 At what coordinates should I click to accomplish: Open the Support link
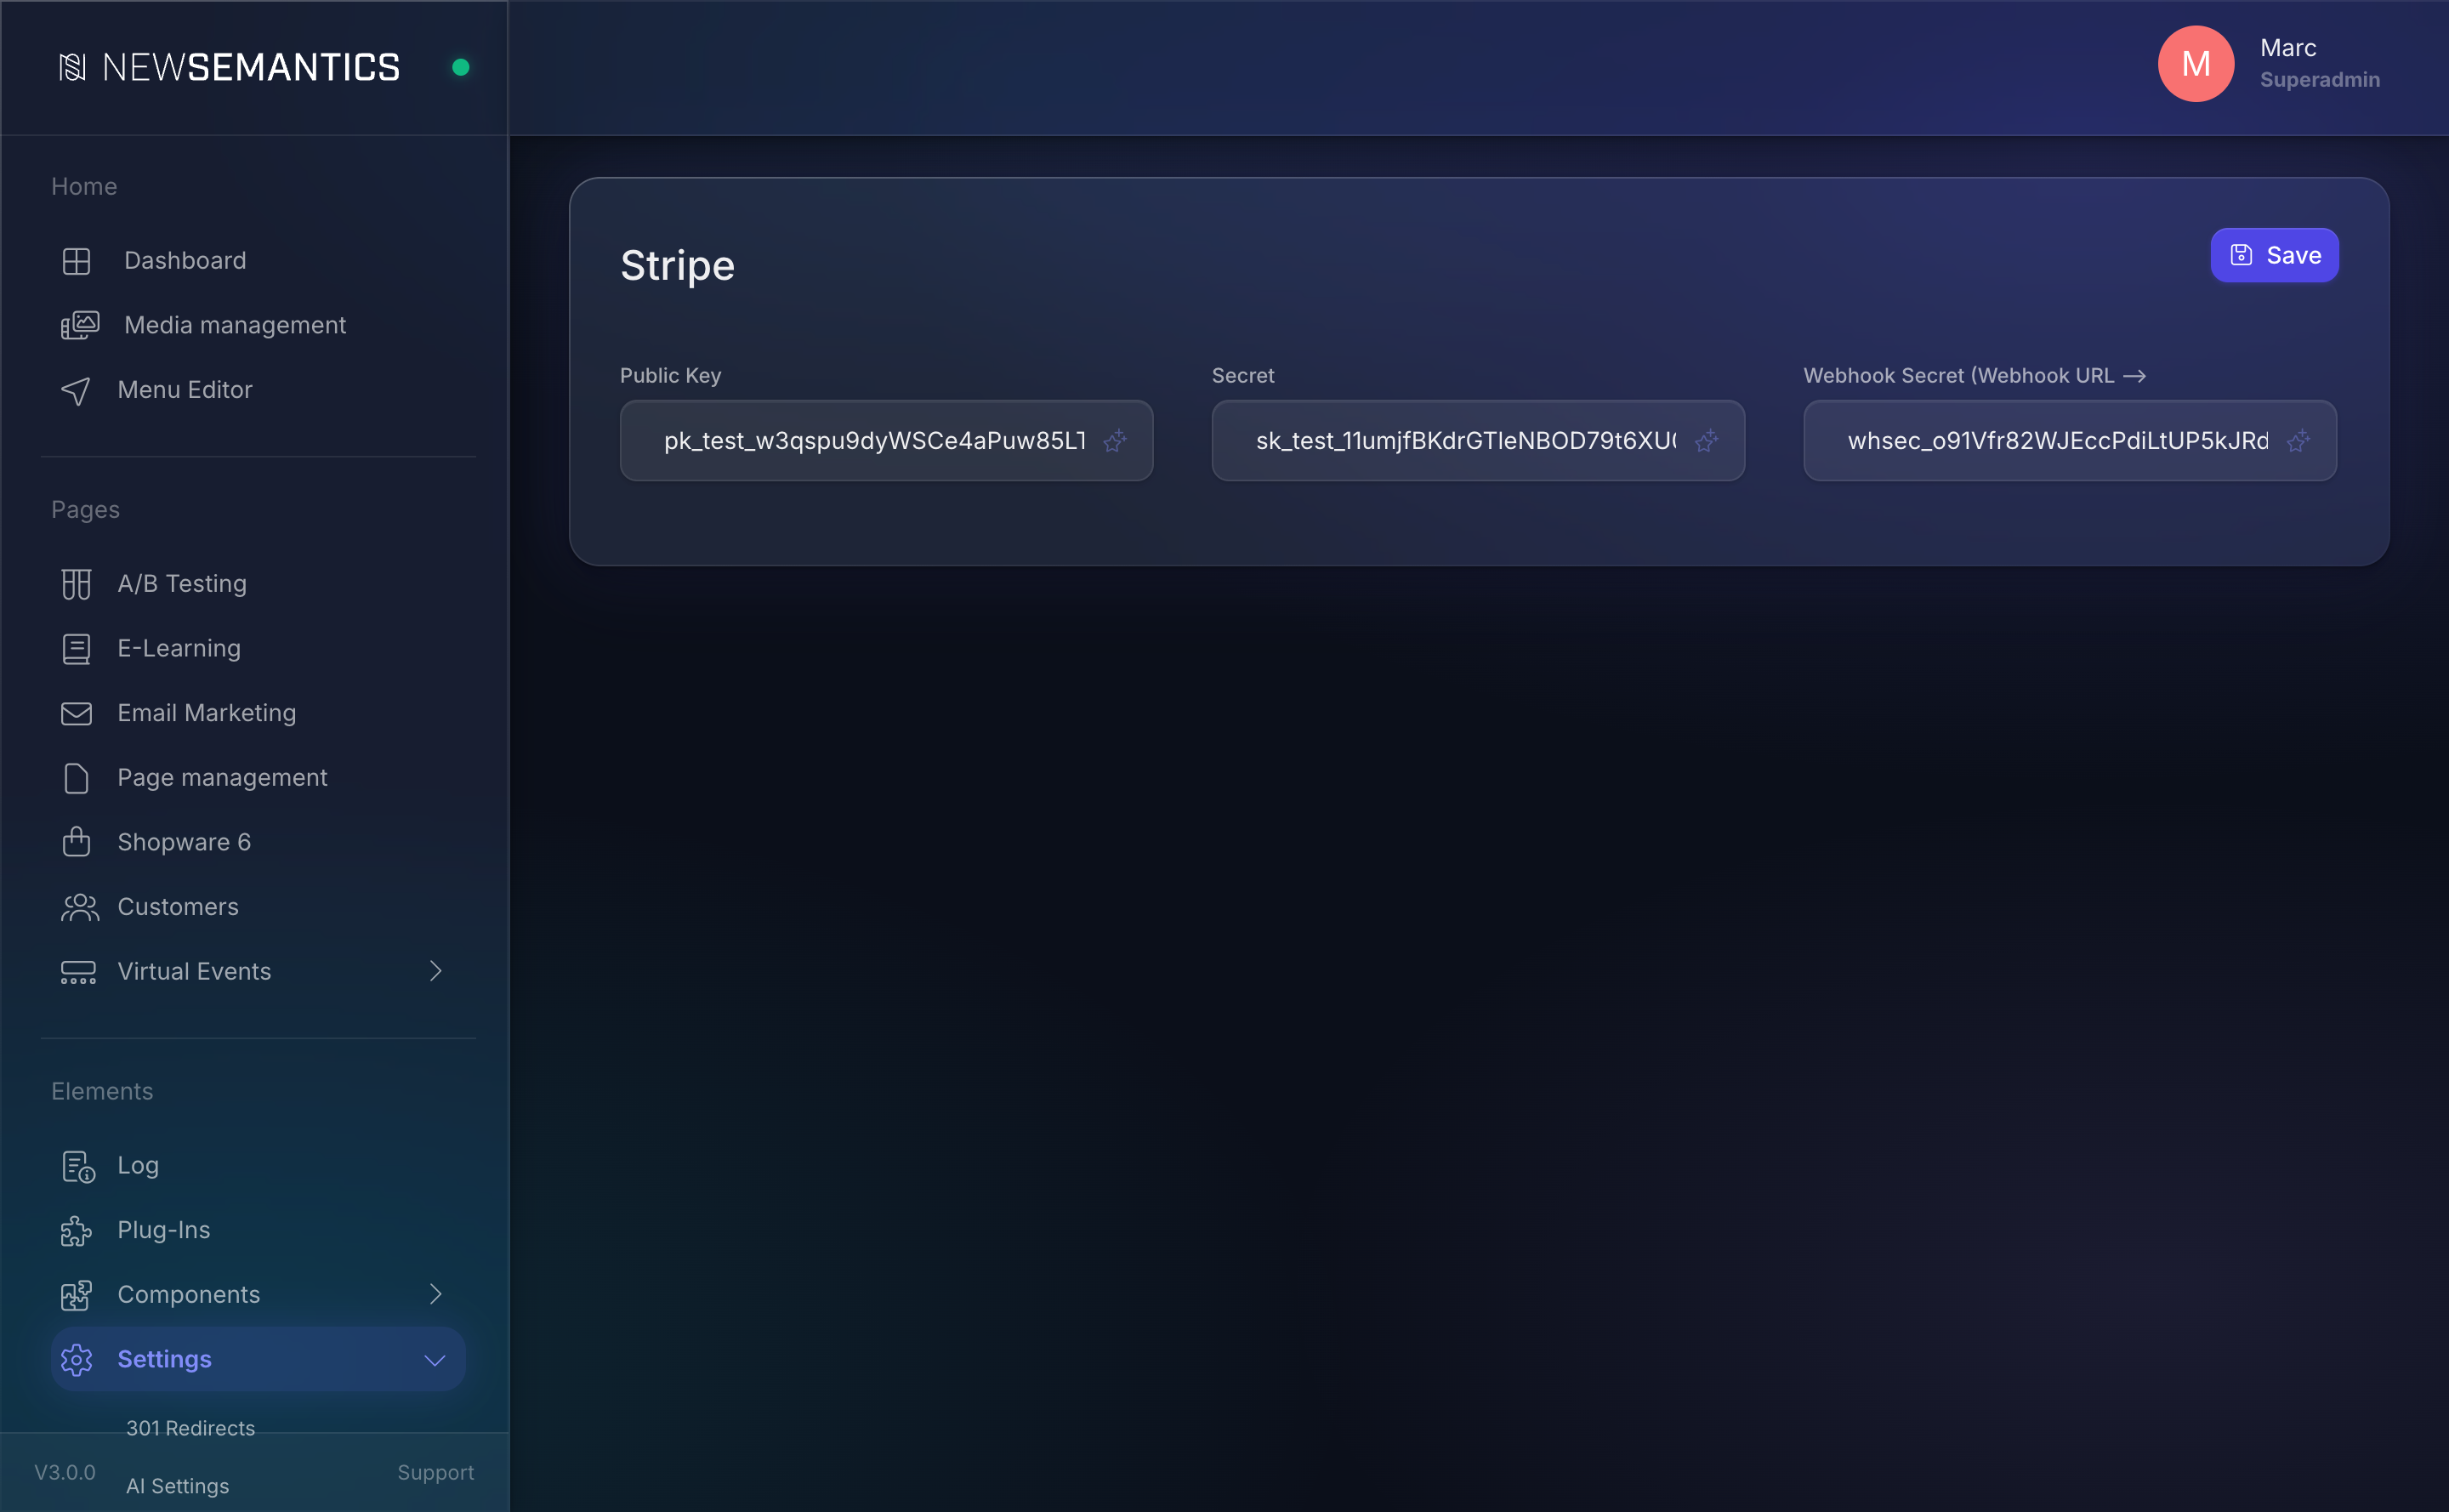[436, 1473]
